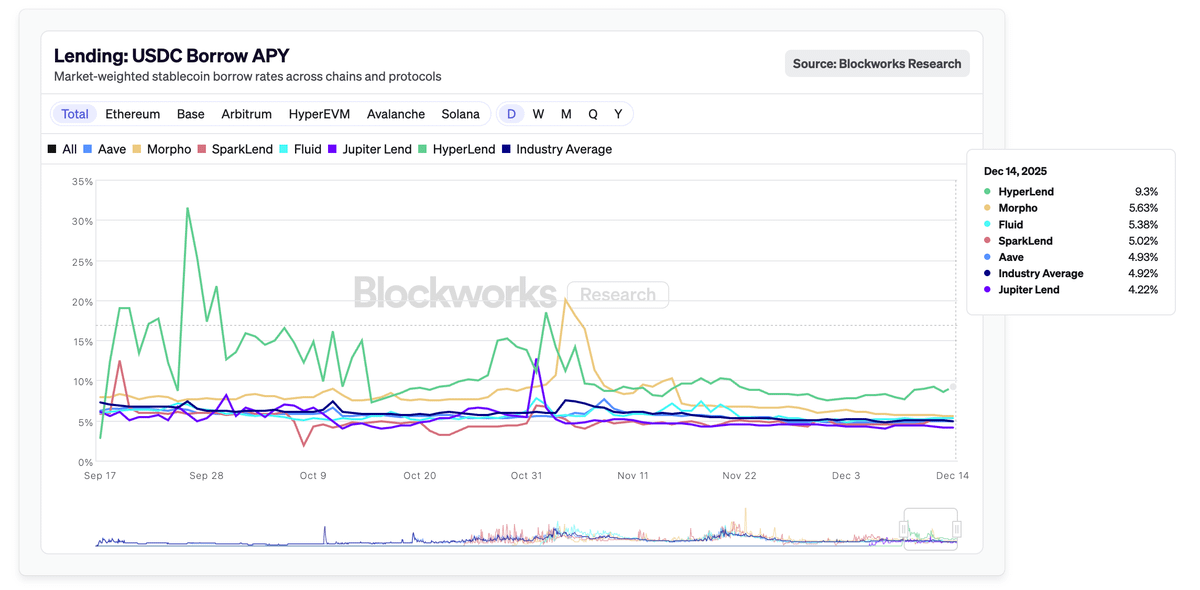Click the 20% y-axis label

pos(83,302)
